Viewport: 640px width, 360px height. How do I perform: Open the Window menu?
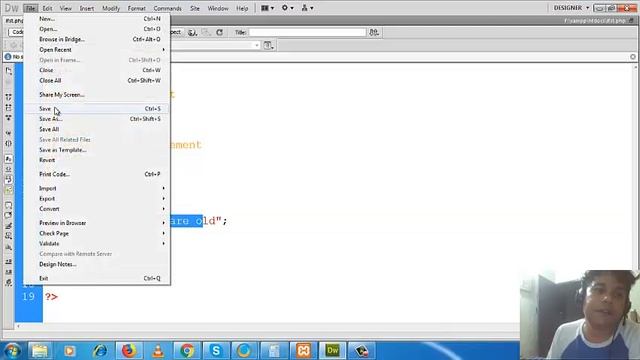click(x=218, y=8)
